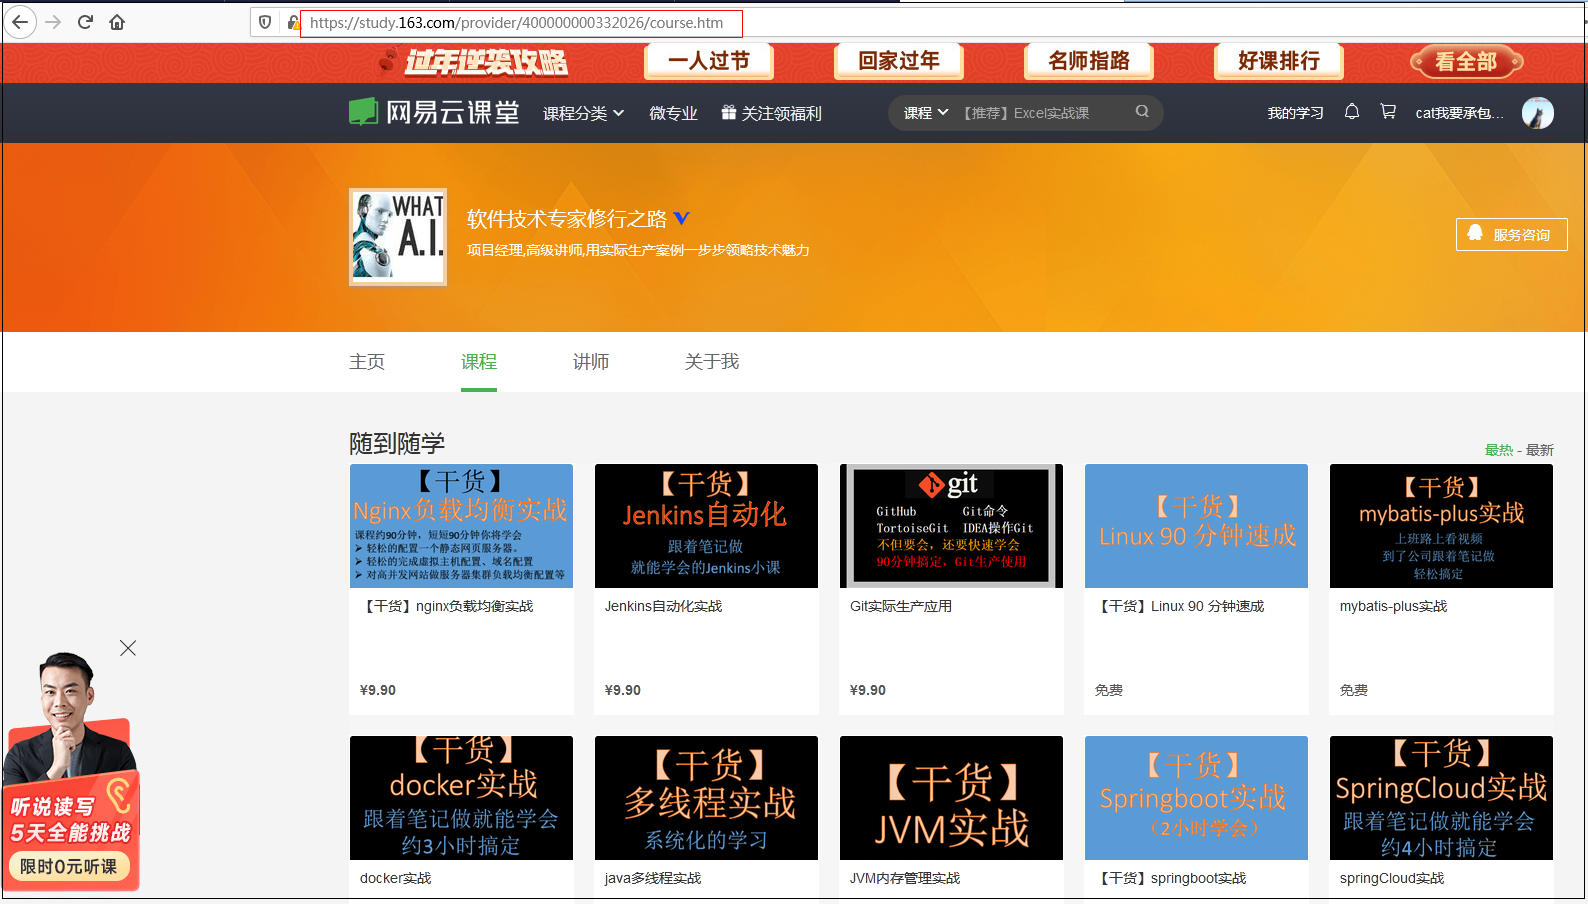Viewport: 1588px width, 904px height.
Task: Click 看全部 banner button
Action: (1467, 62)
